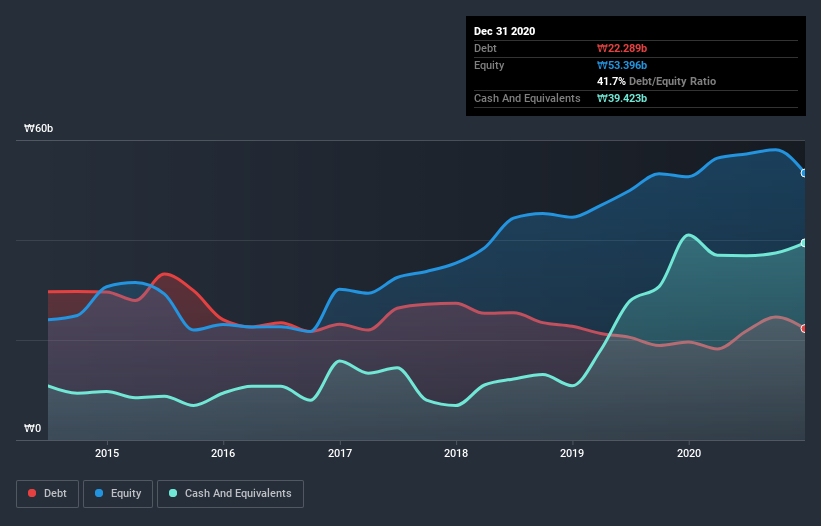Click the ₩0 axis label
Viewport: 821px width, 526px height.
pyautogui.click(x=32, y=429)
